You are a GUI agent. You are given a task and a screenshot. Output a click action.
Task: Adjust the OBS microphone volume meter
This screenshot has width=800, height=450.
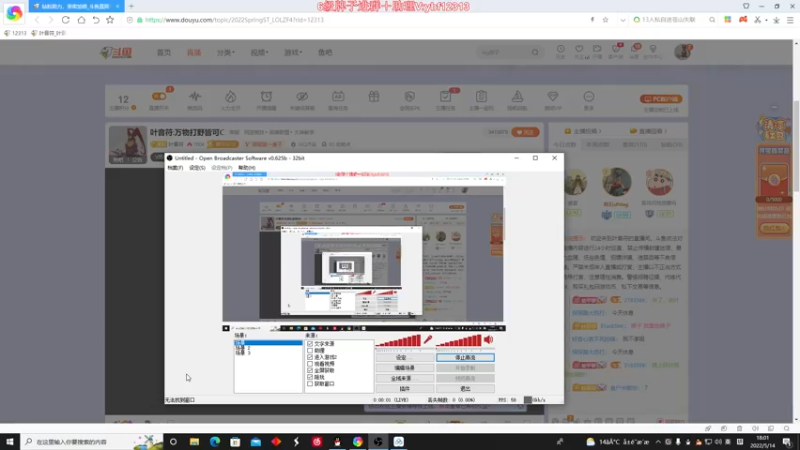pyautogui.click(x=398, y=341)
